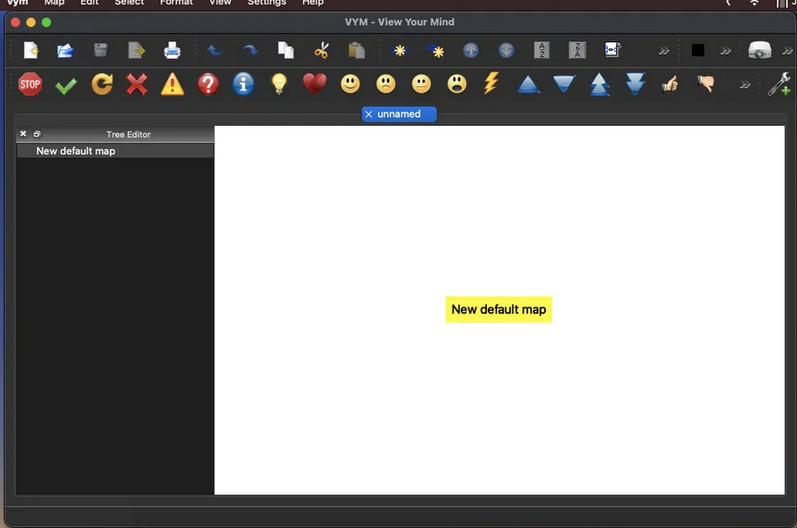Copy selection with the Copy icon
Viewport: 797px width, 528px height.
point(286,50)
